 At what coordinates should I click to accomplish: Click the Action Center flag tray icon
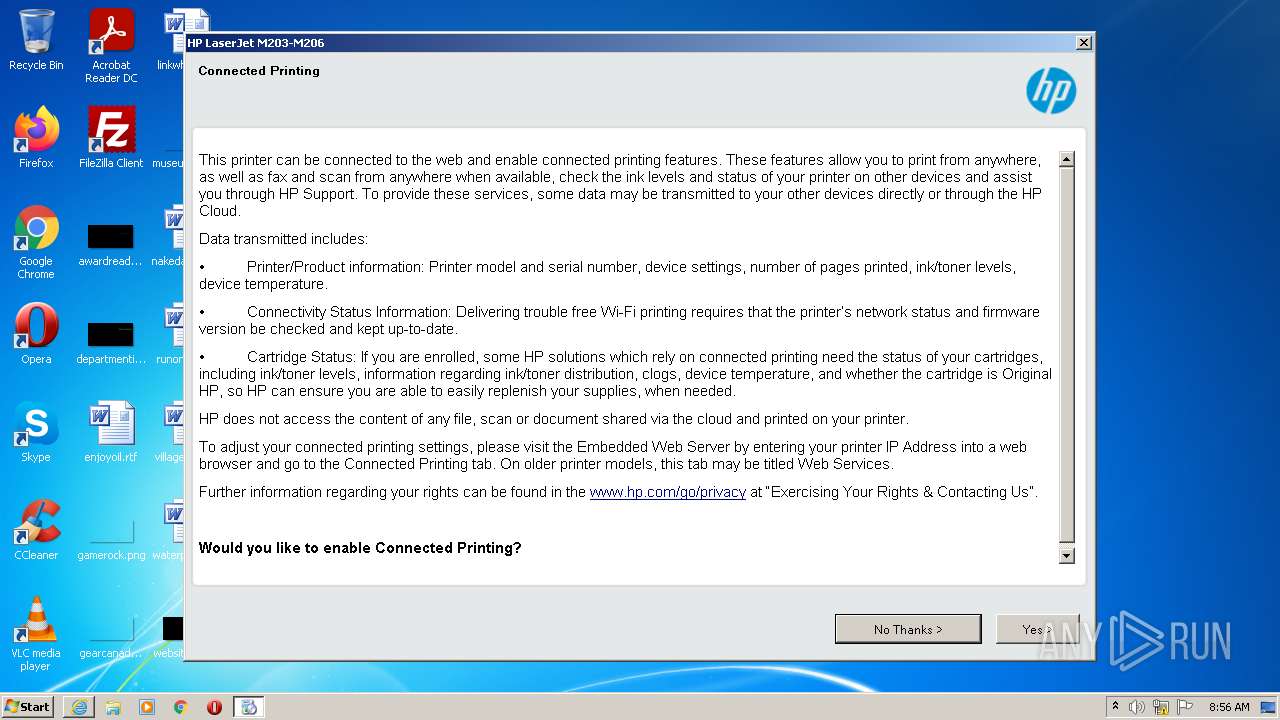1185,707
